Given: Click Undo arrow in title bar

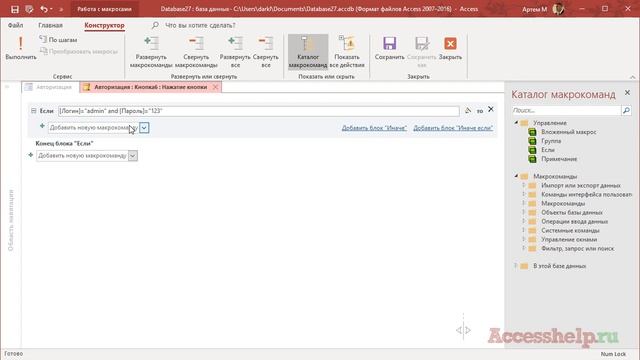Looking at the screenshot, I should pos(43,9).
